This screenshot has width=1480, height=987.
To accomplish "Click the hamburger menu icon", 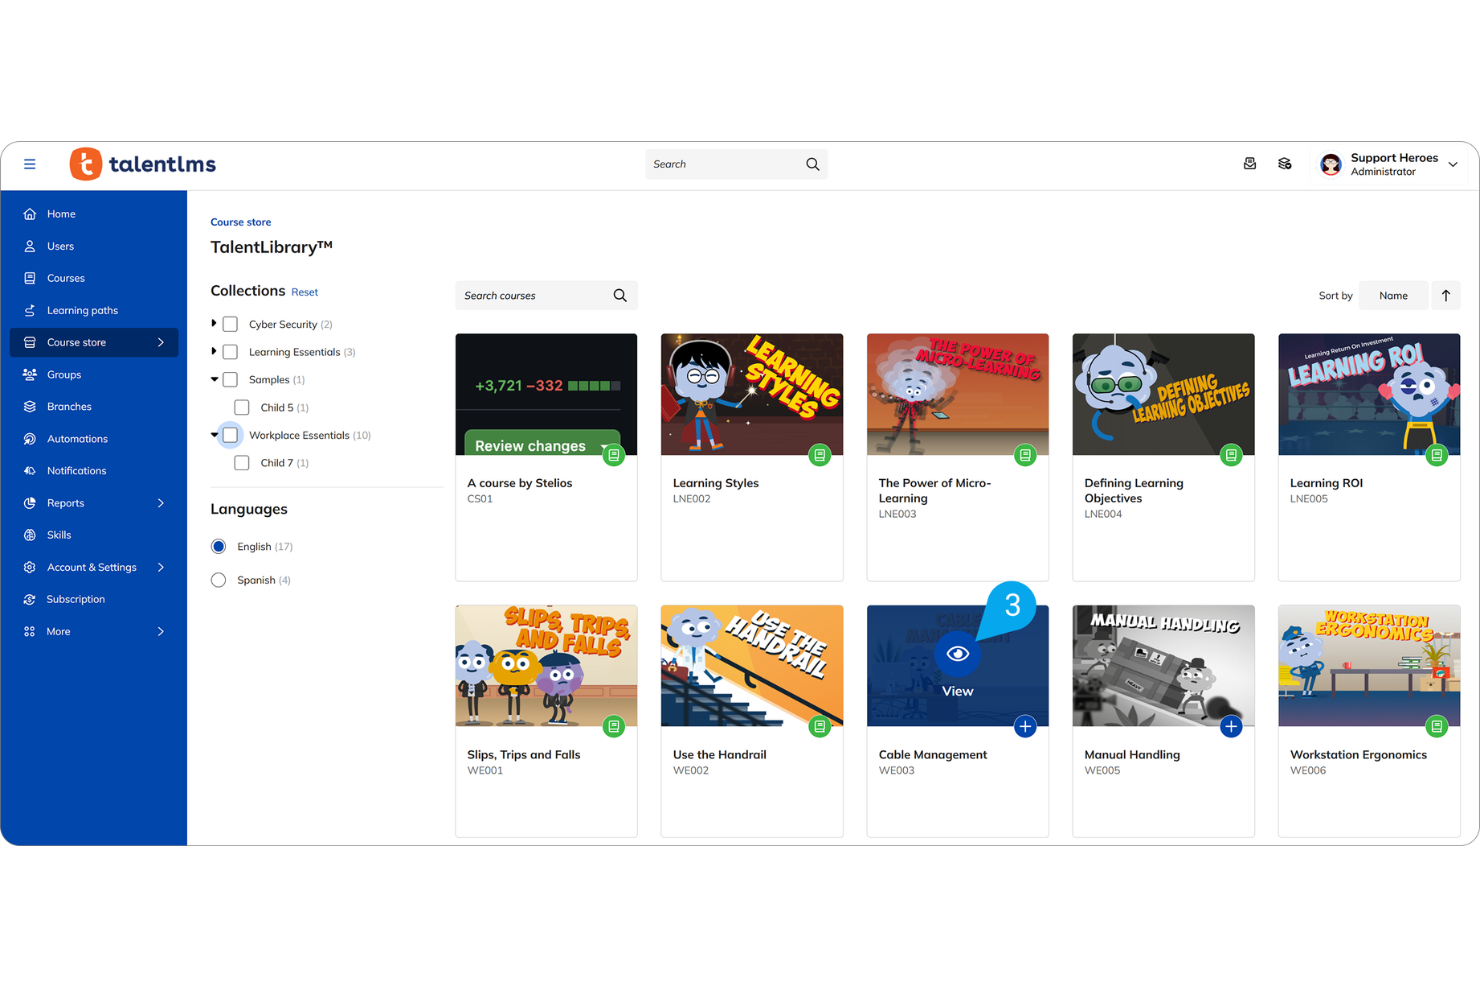I will tap(30, 164).
